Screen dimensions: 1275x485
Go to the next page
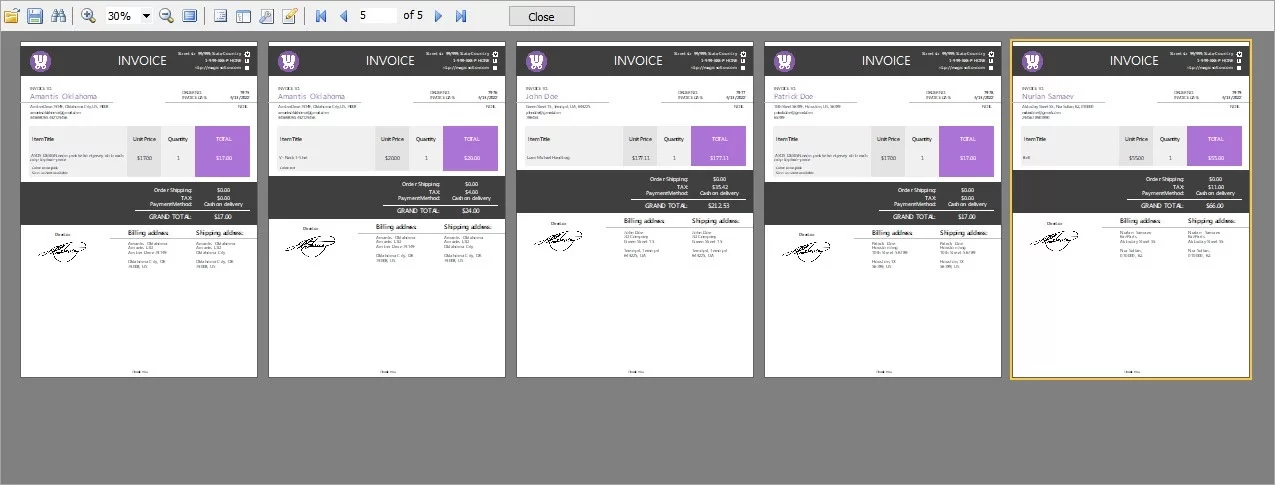point(438,16)
